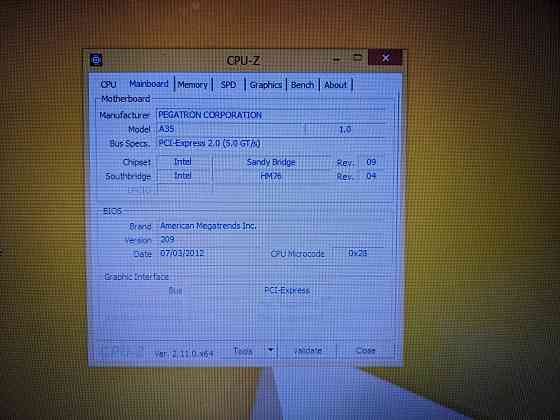Click the southbridge HM76 value
This screenshot has width=560, height=420.
coord(271,176)
